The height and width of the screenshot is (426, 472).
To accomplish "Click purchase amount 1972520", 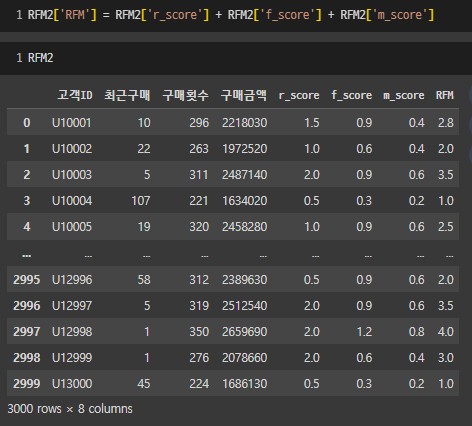I will tap(245, 149).
